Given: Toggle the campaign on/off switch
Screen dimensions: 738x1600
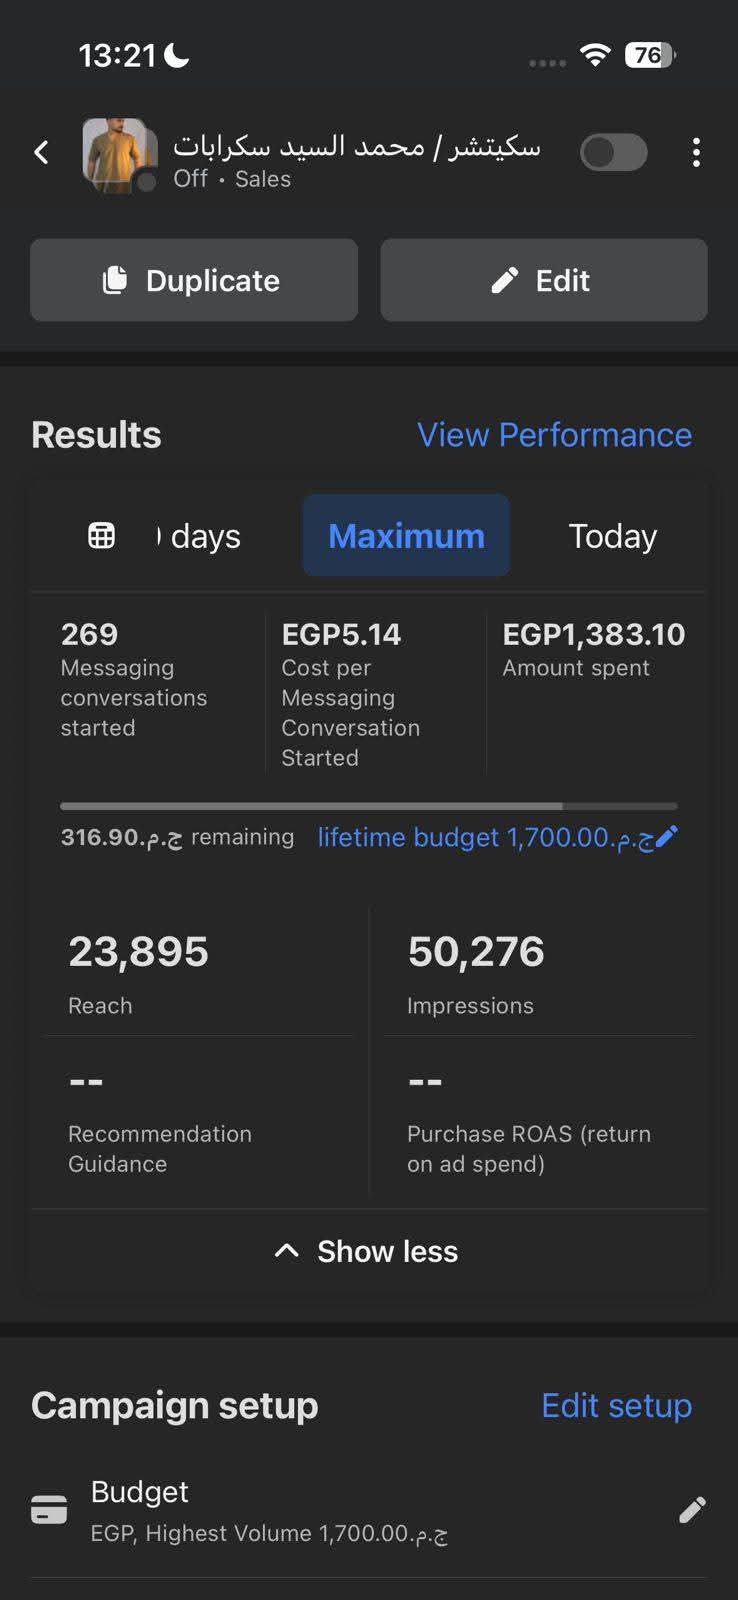Looking at the screenshot, I should click(x=614, y=153).
